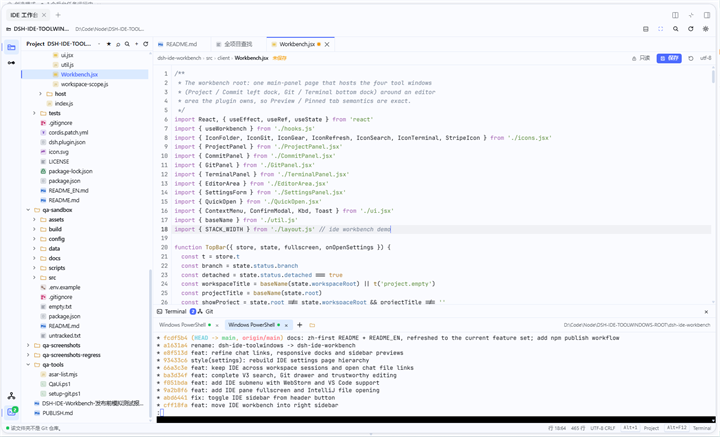Click the search icon in Project panel header
Image resolution: width=720 pixels, height=437 pixels.
[127, 44]
